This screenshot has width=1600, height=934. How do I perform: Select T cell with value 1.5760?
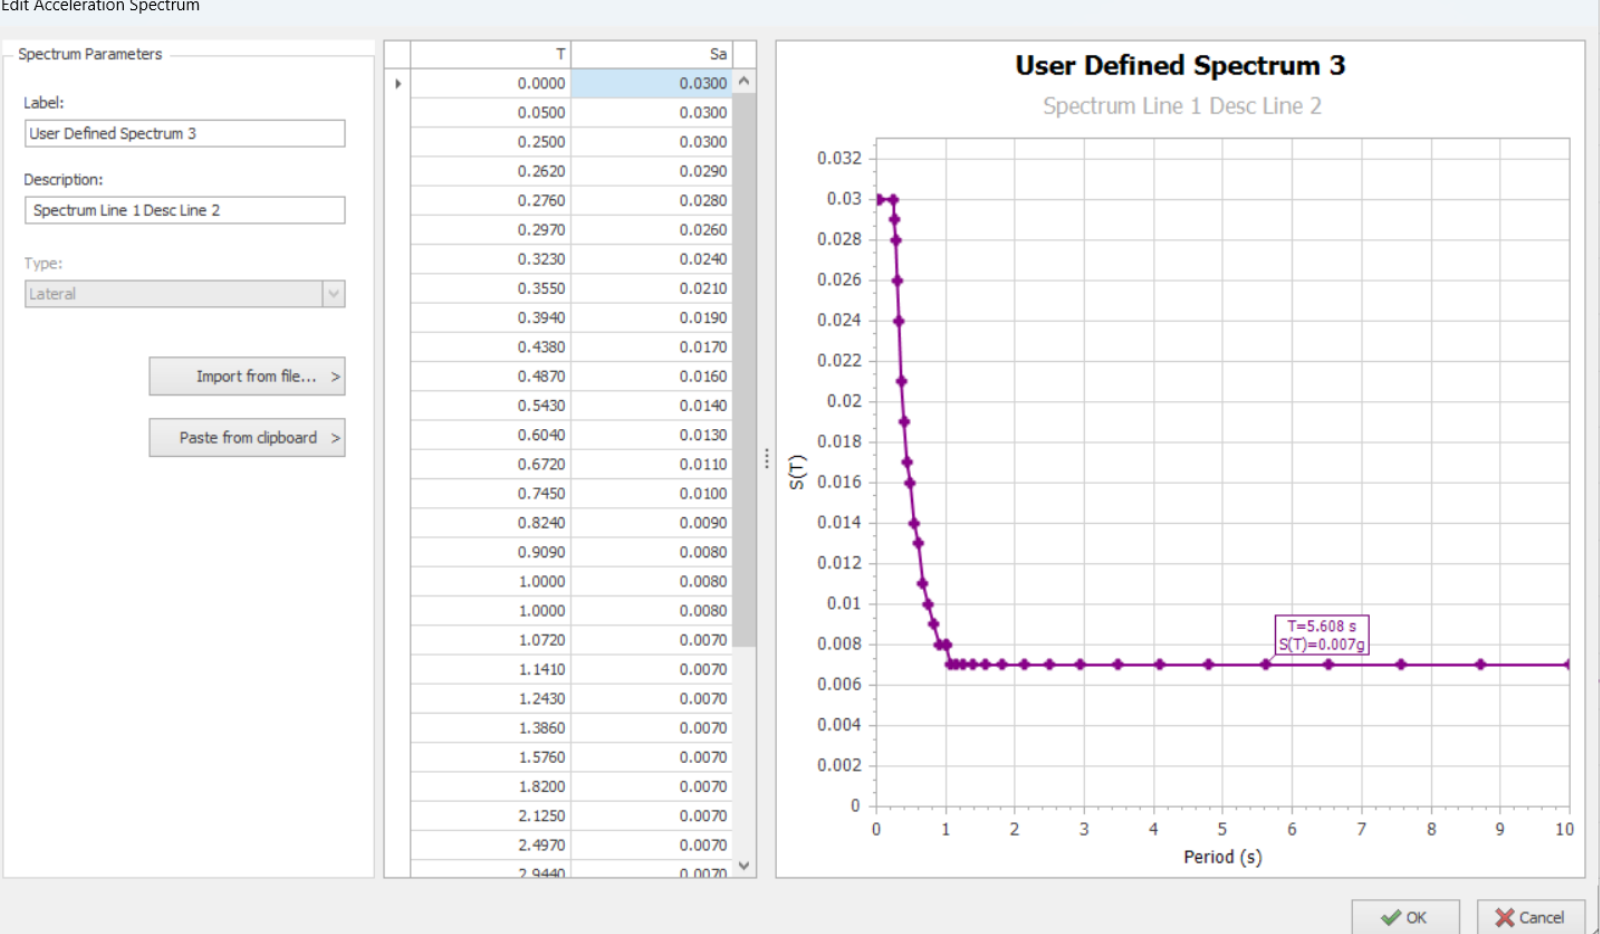490,757
